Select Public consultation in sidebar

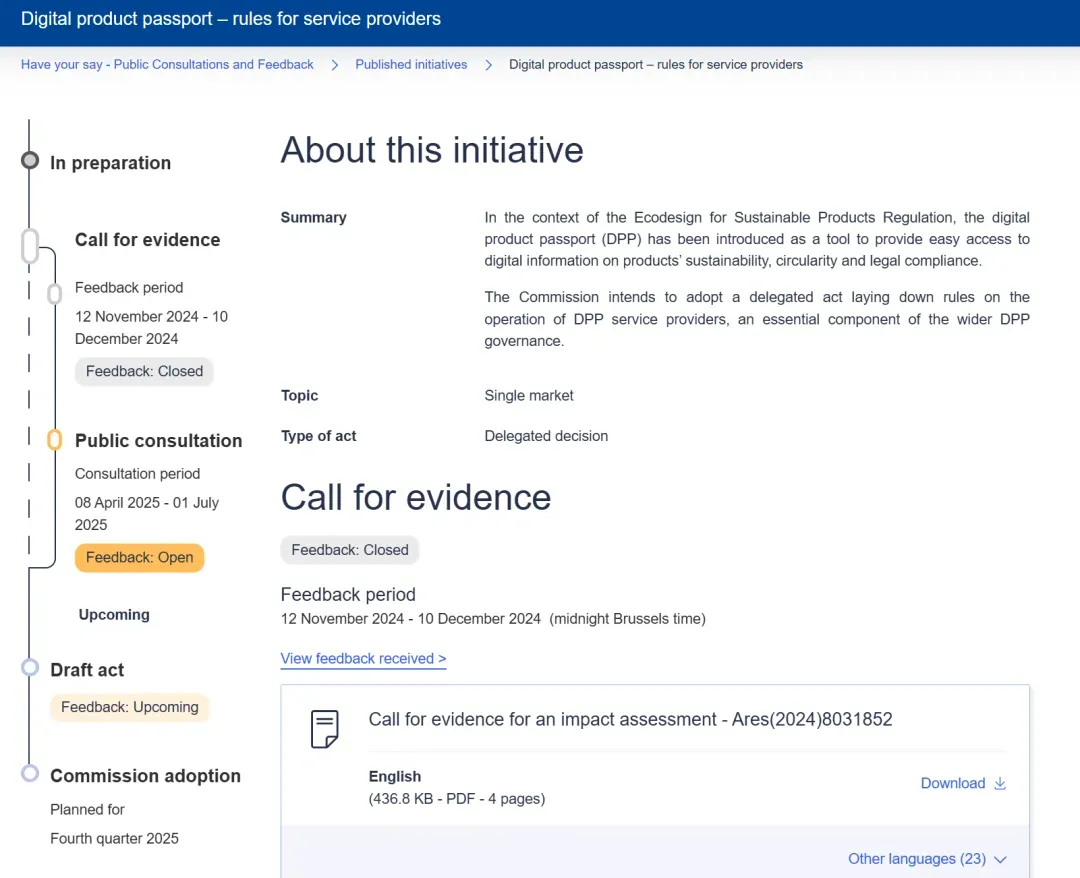point(158,441)
